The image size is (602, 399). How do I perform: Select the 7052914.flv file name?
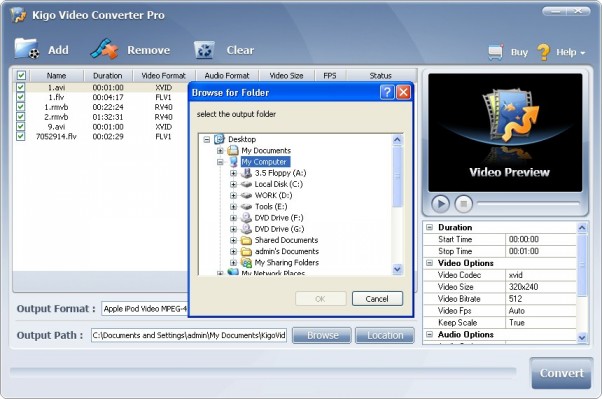coord(56,136)
